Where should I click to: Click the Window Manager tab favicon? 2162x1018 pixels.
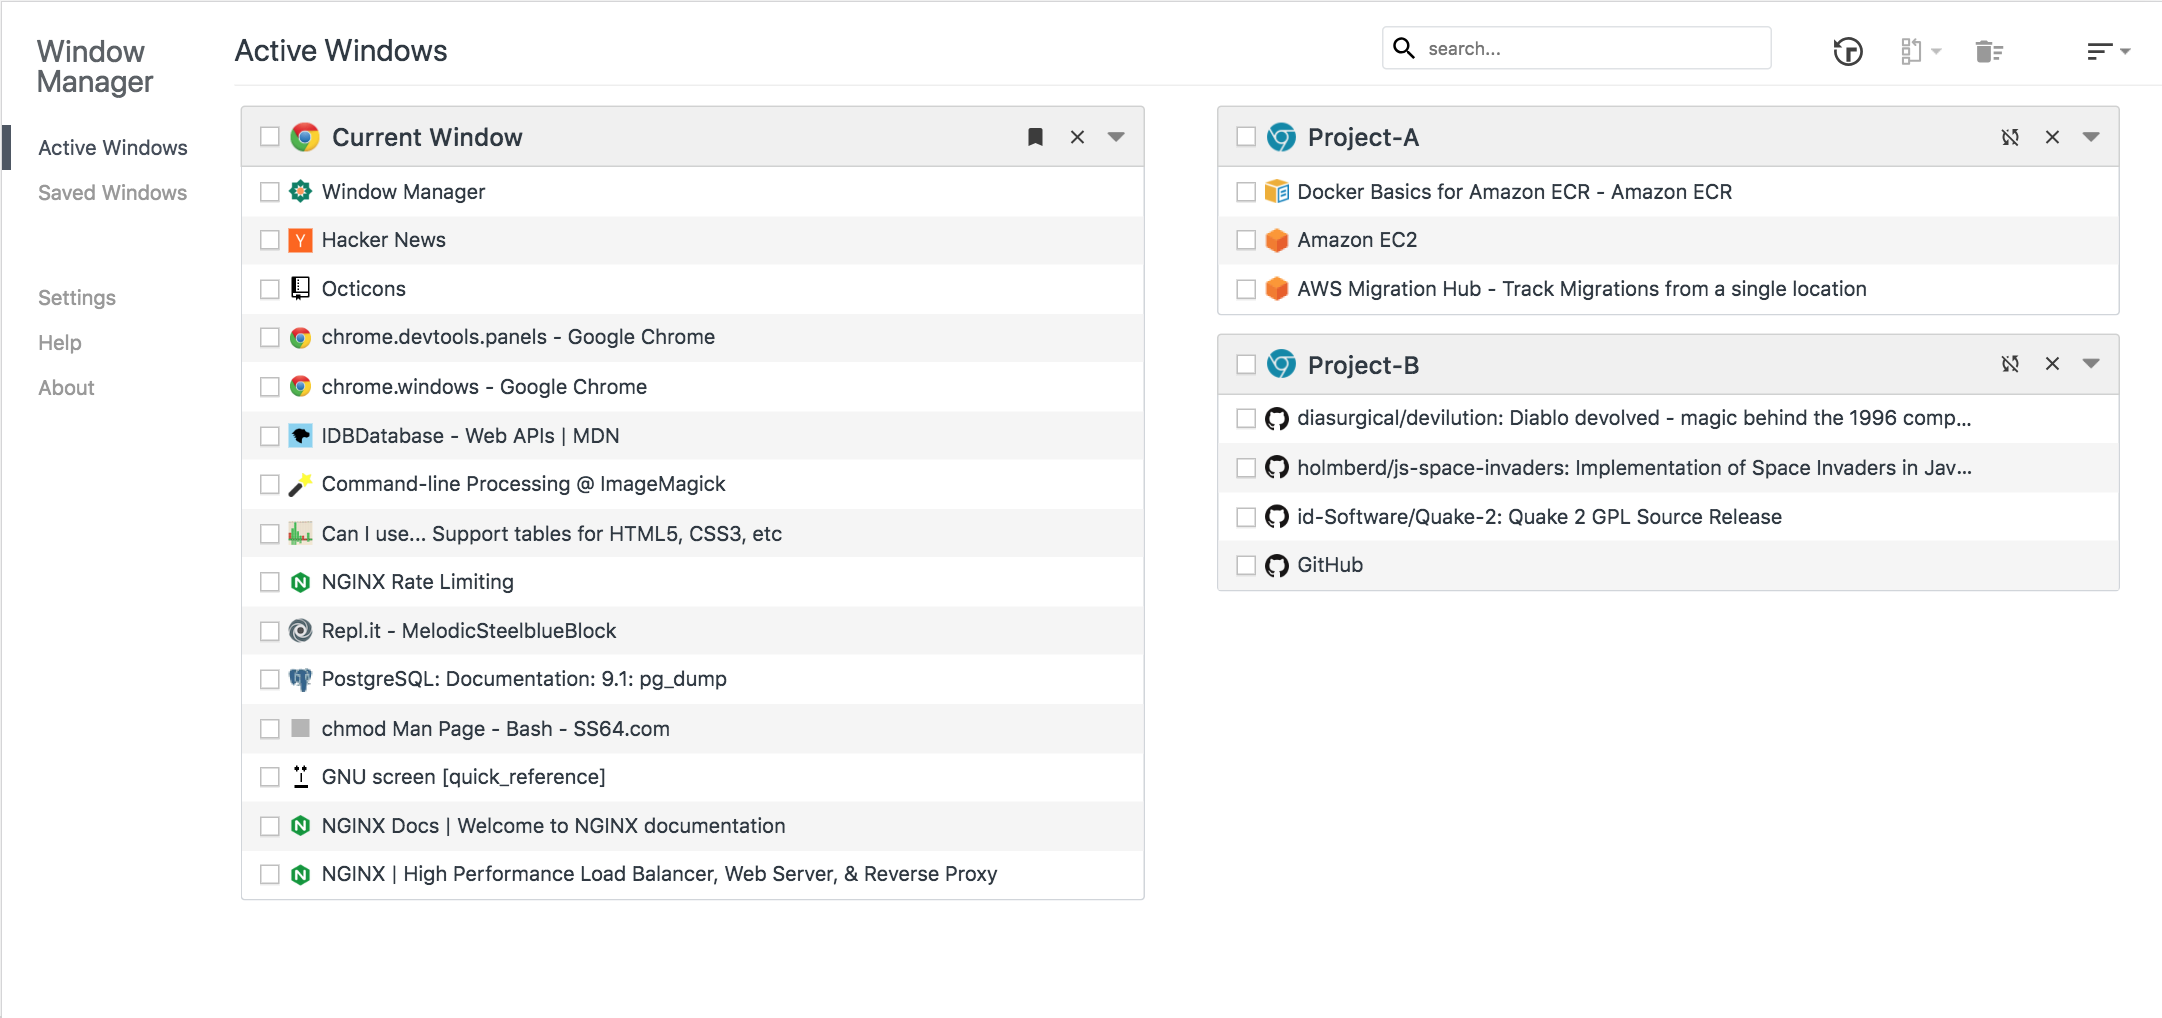[x=300, y=191]
